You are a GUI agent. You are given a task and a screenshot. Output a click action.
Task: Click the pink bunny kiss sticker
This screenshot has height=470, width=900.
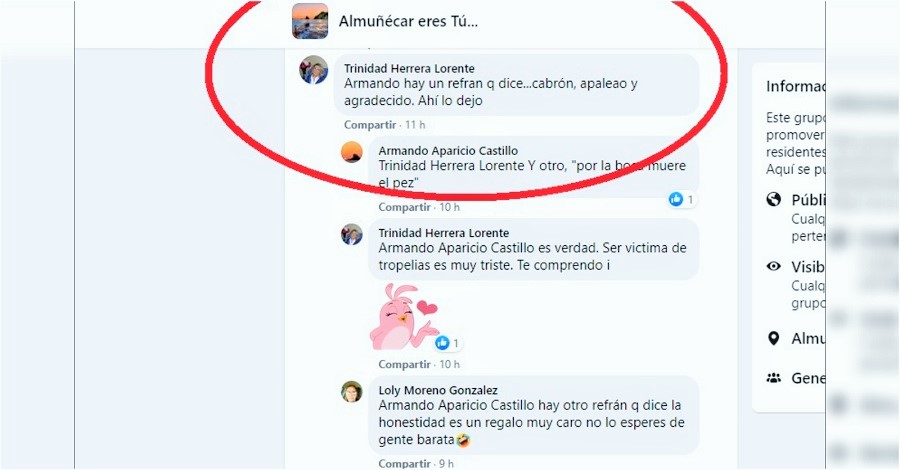(x=404, y=317)
